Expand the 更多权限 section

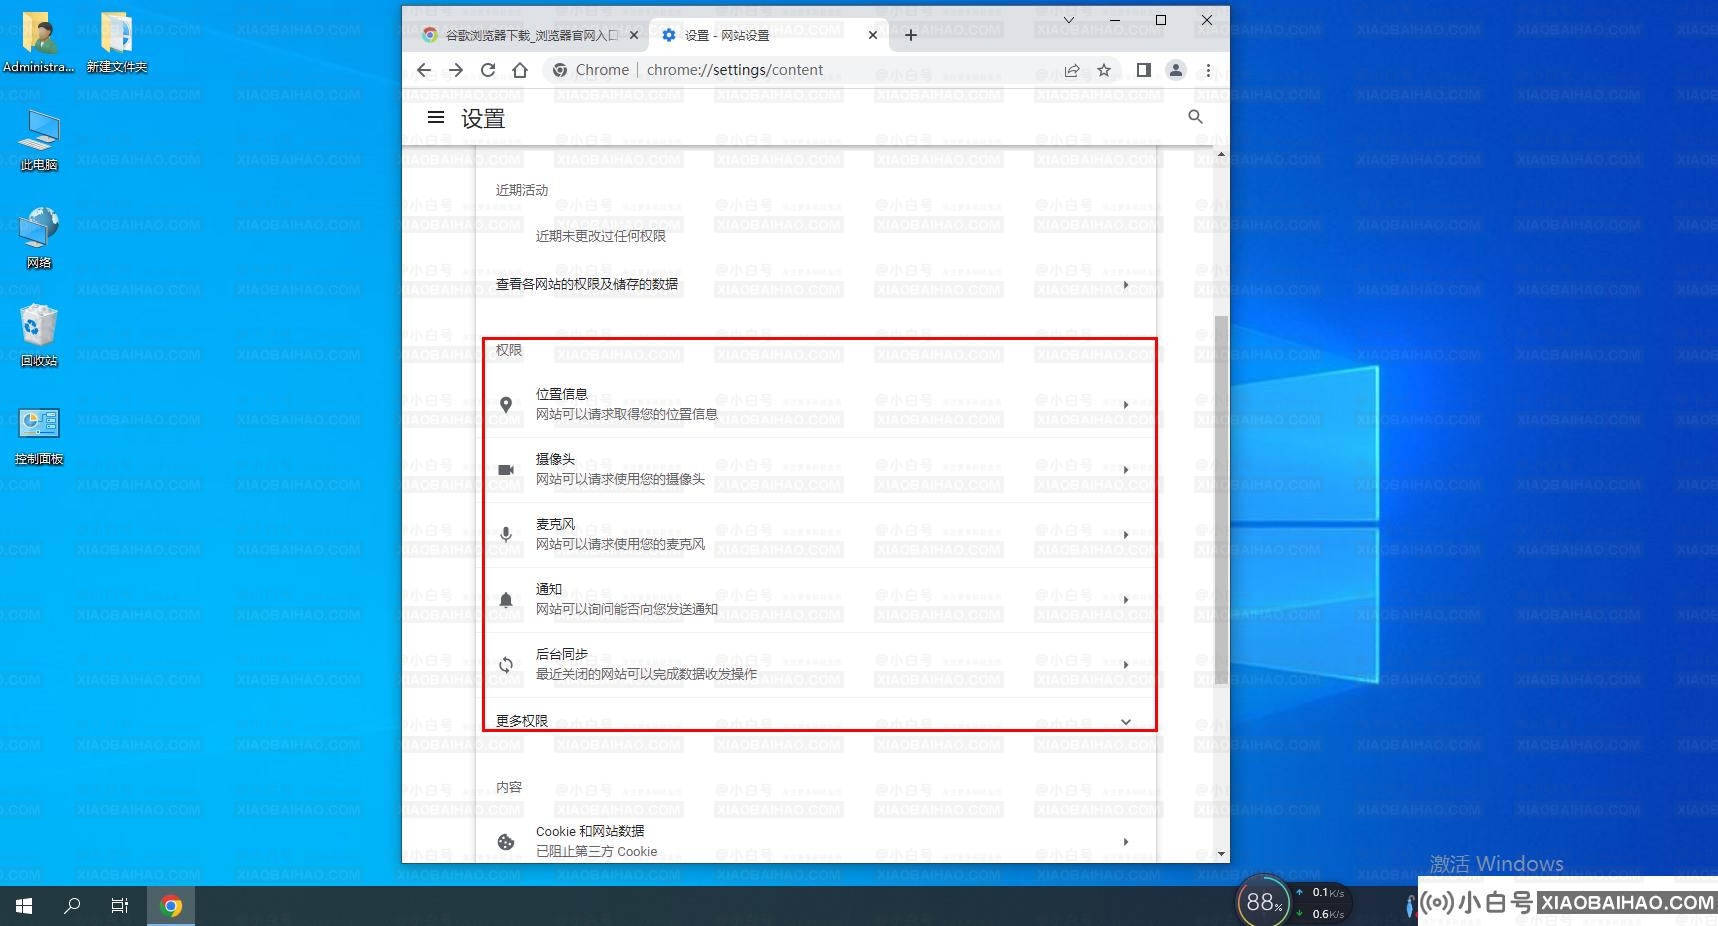[816, 720]
